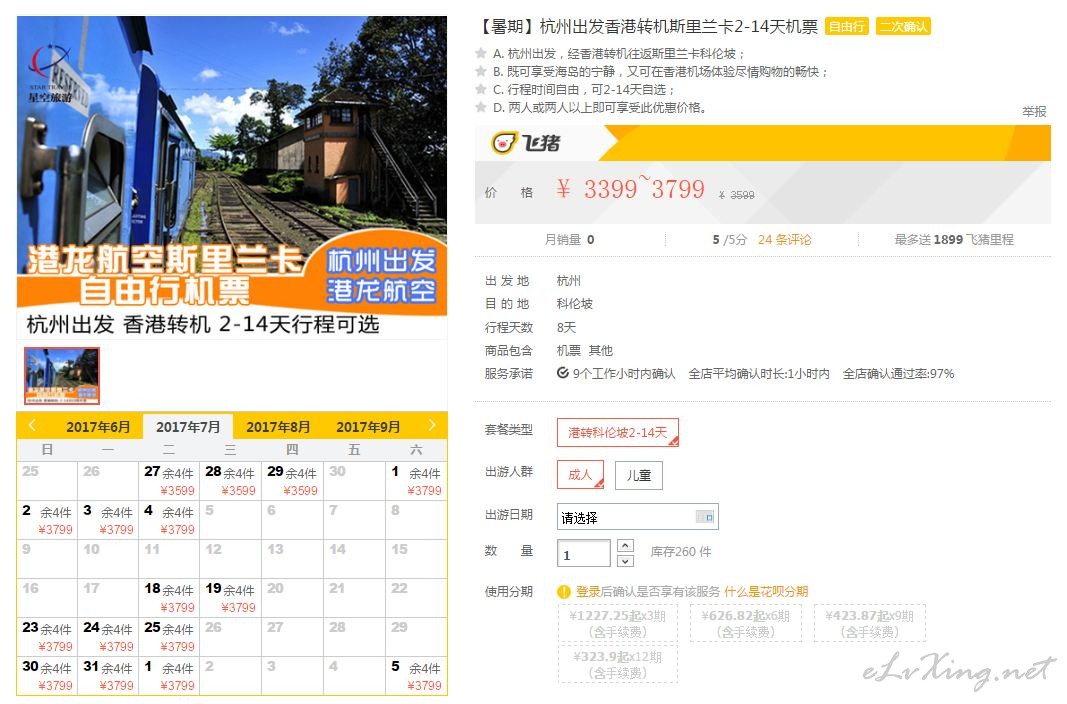The image size is (1067, 704).
Task: Select July 19 departure ¥3799
Action: click(230, 598)
